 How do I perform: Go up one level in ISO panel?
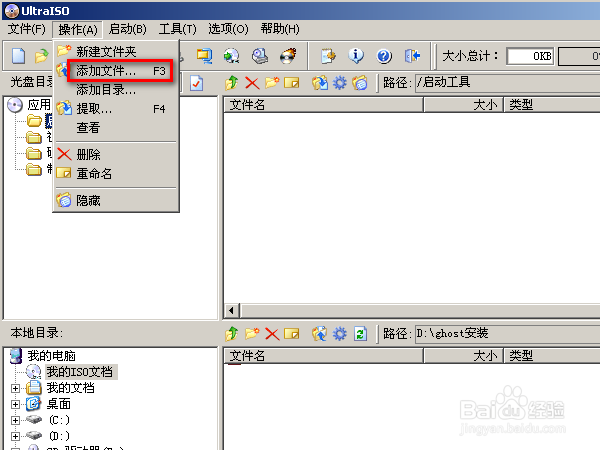[x=232, y=83]
